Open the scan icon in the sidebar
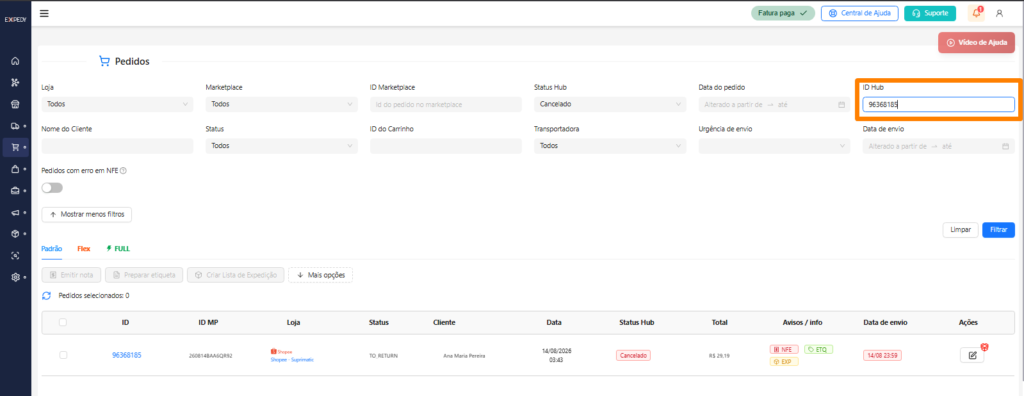The width and height of the screenshot is (1024, 396). [x=16, y=255]
